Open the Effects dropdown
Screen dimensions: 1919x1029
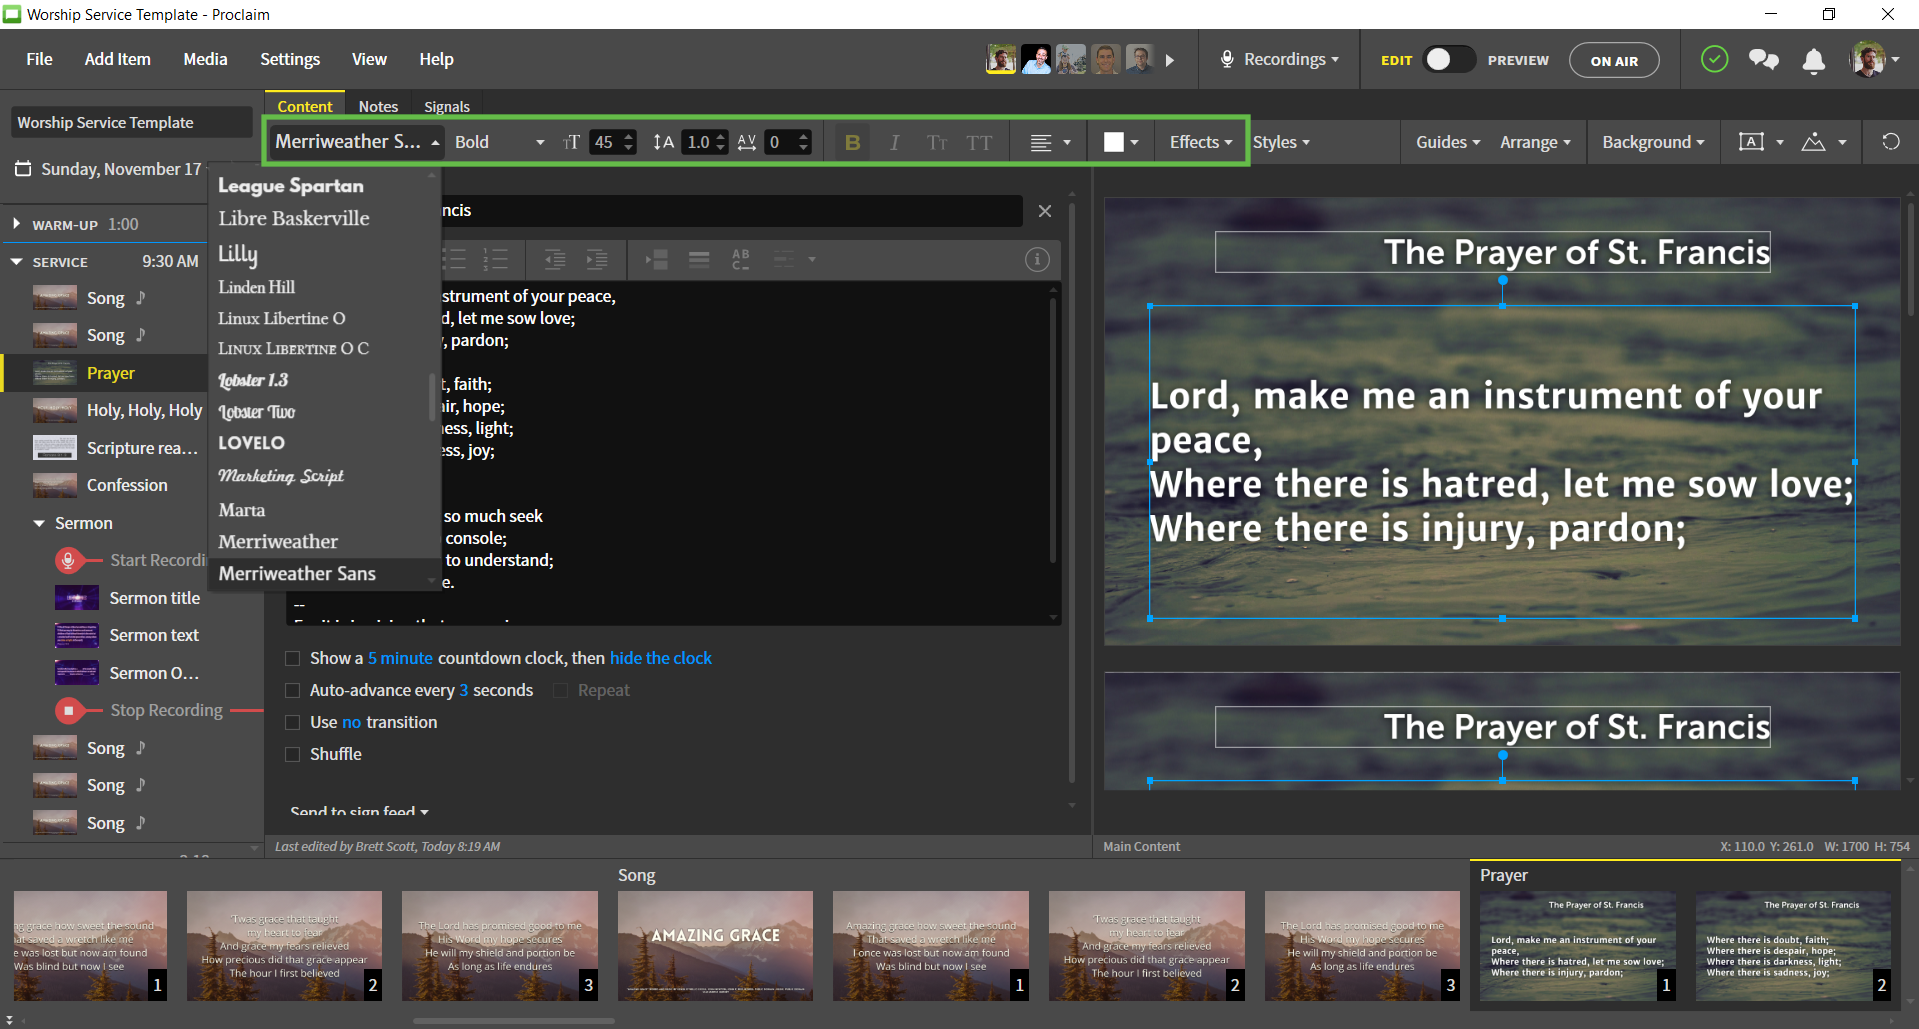tap(1200, 142)
